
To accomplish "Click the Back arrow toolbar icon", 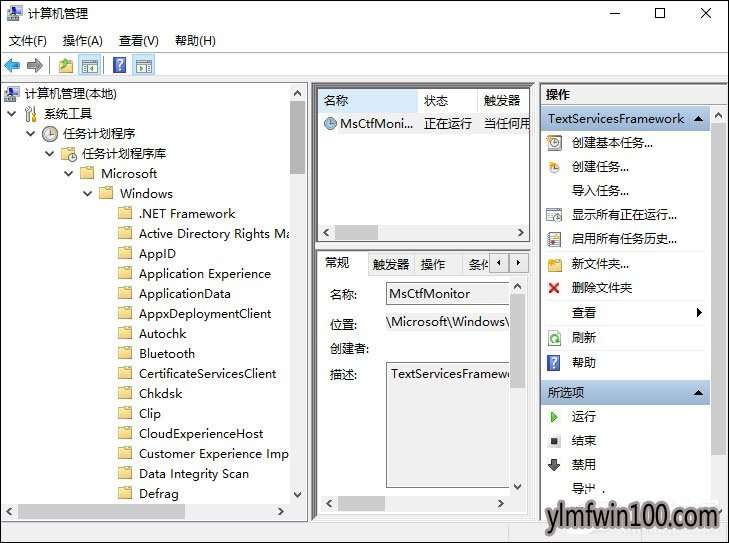I will (12, 66).
